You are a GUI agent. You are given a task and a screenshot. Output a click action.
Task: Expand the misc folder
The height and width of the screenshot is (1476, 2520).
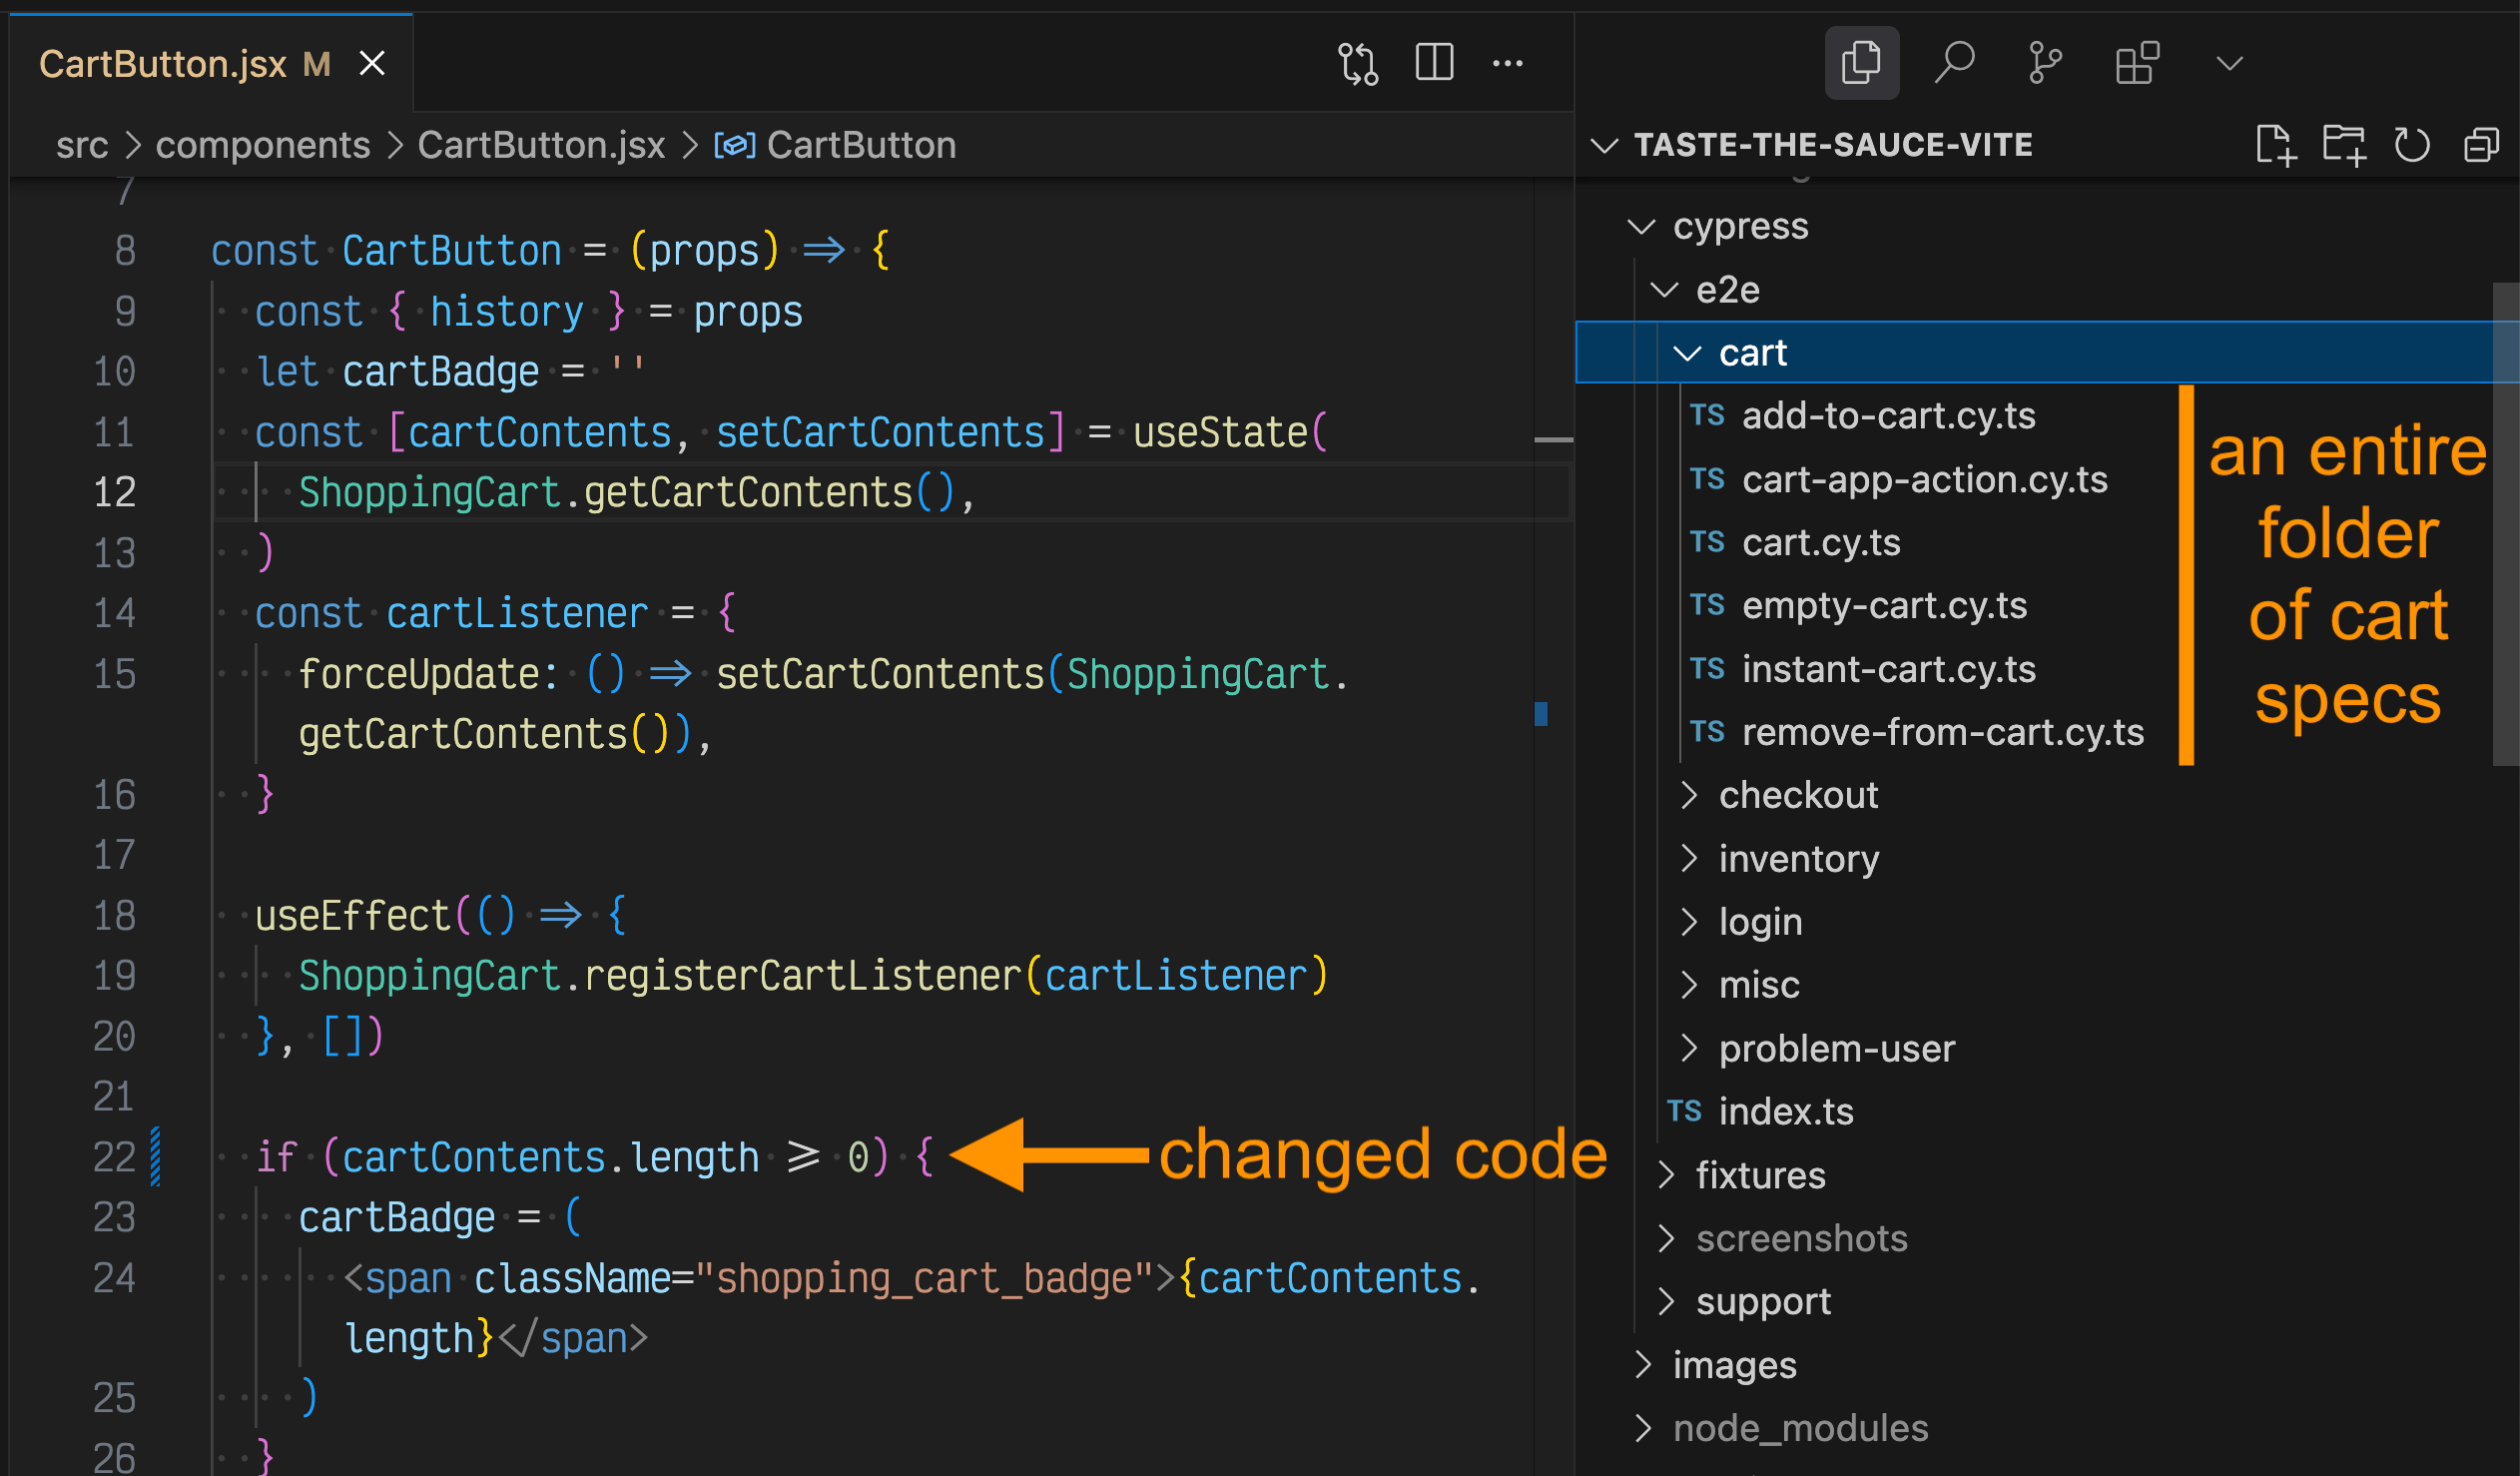pos(1689,985)
